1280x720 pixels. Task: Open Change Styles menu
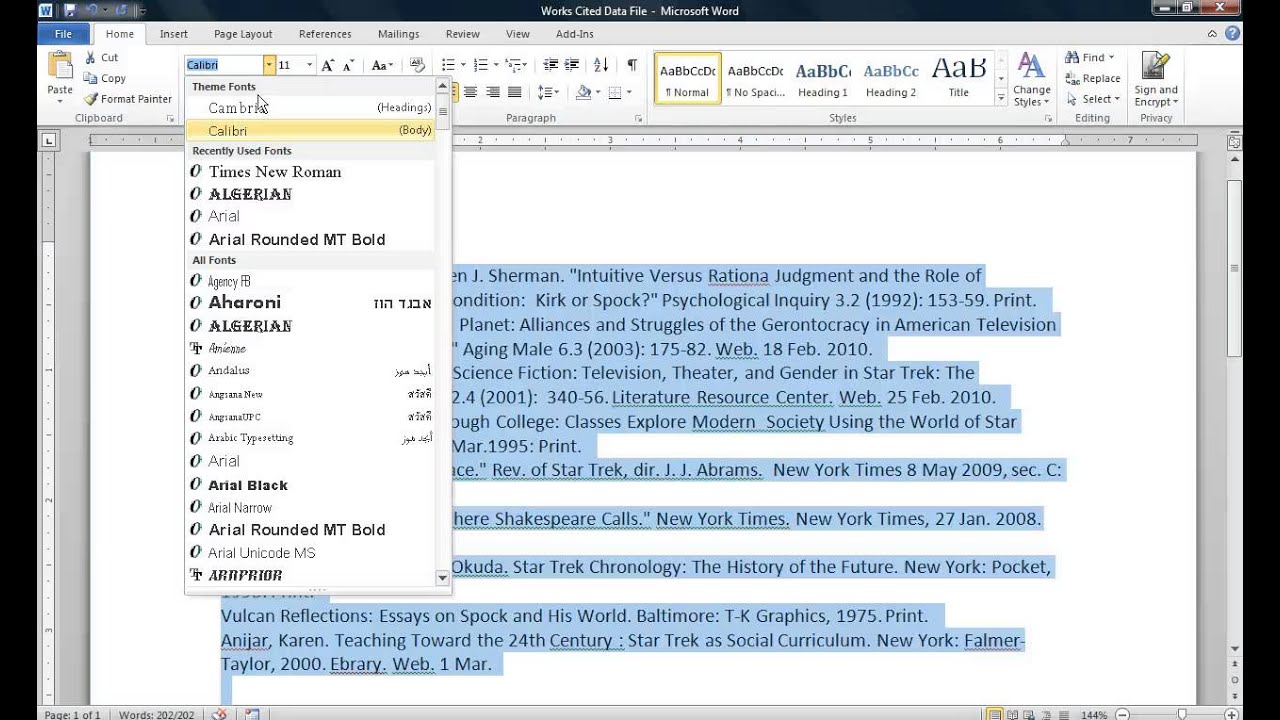click(x=1031, y=80)
